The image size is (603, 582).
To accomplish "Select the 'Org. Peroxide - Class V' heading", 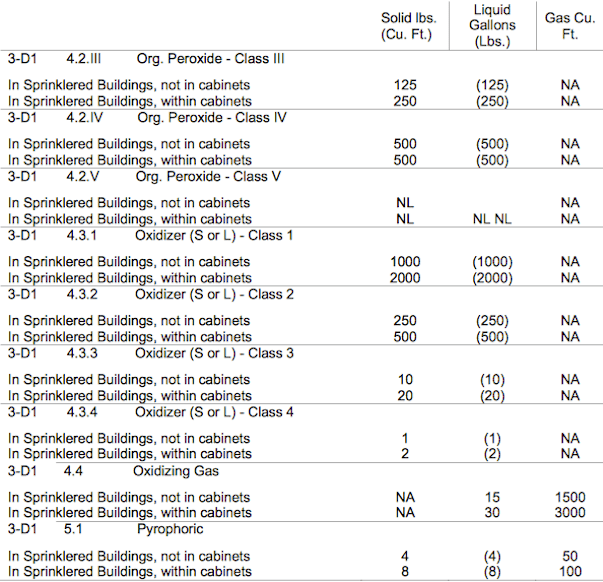I will pyautogui.click(x=208, y=177).
